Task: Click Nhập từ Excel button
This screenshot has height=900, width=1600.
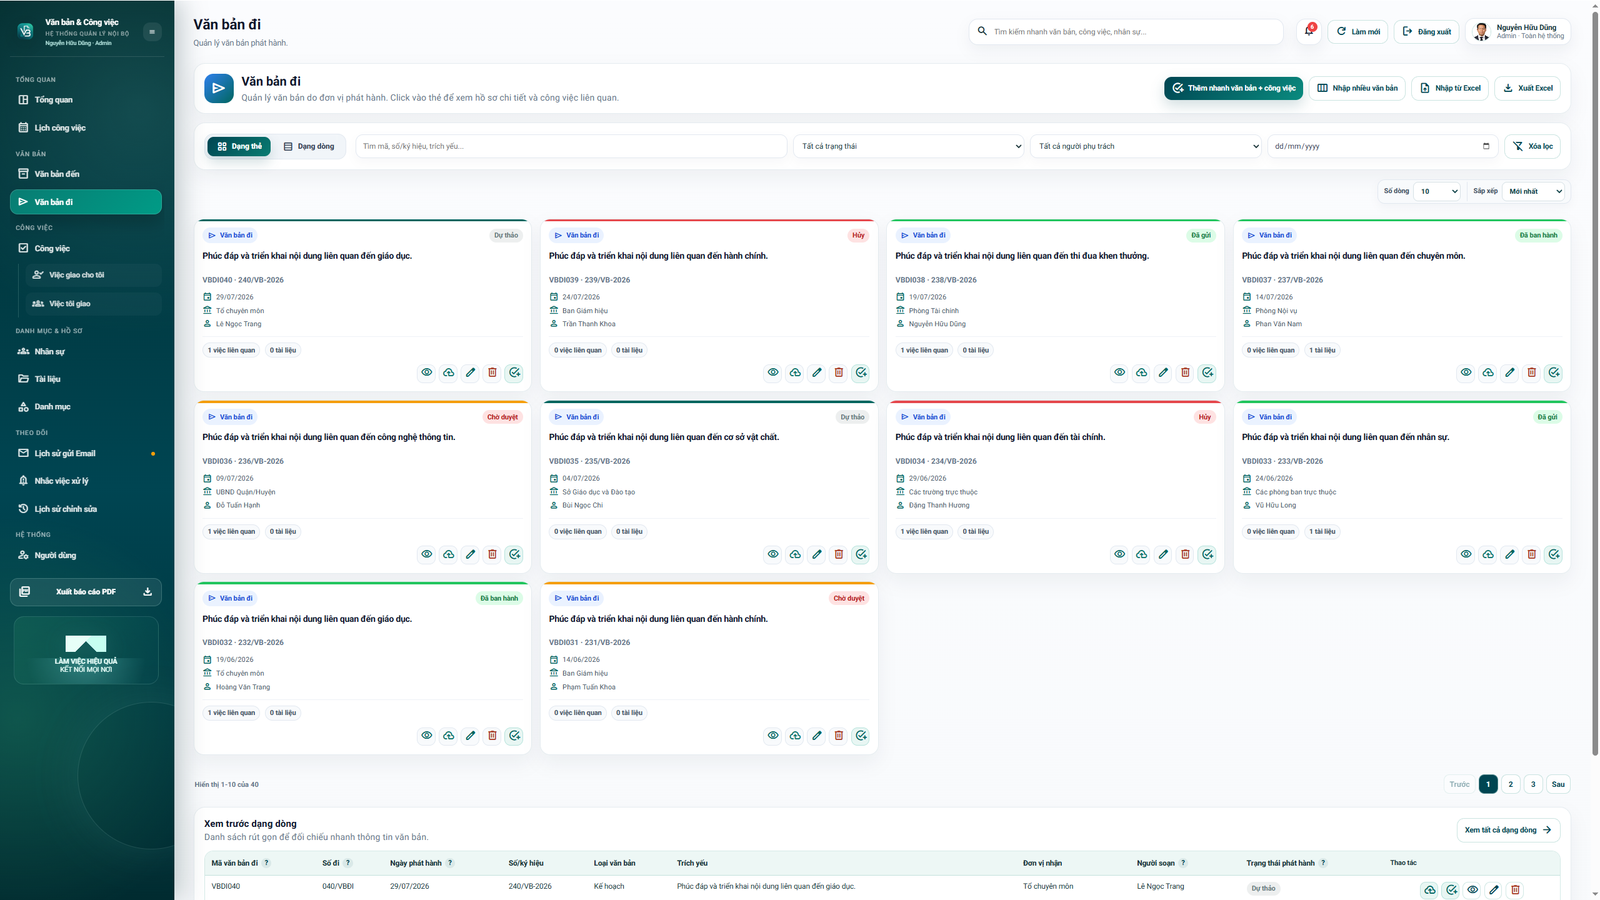Action: (1450, 88)
